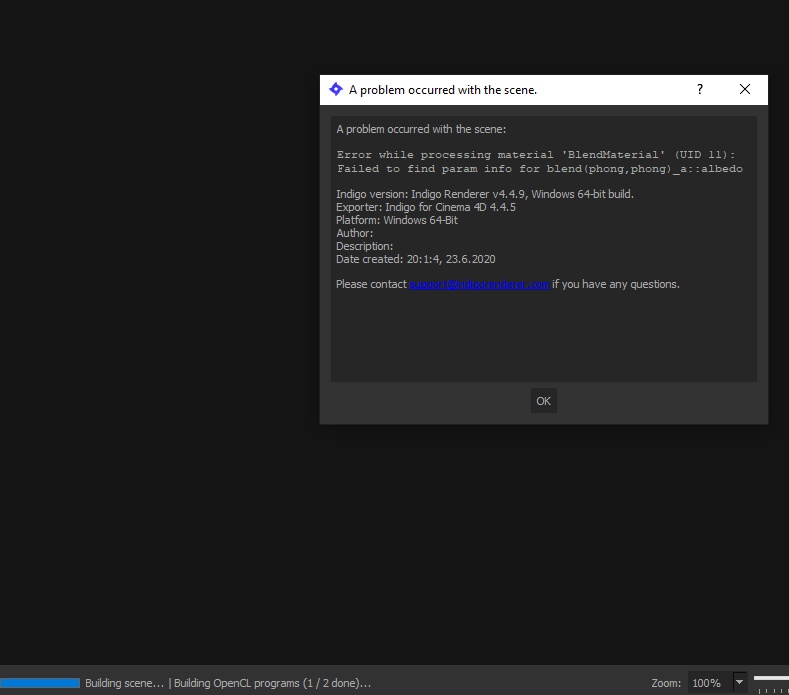The image size is (789, 695).
Task: Click the 'Zoom:' label in status bar
Action: tap(666, 683)
